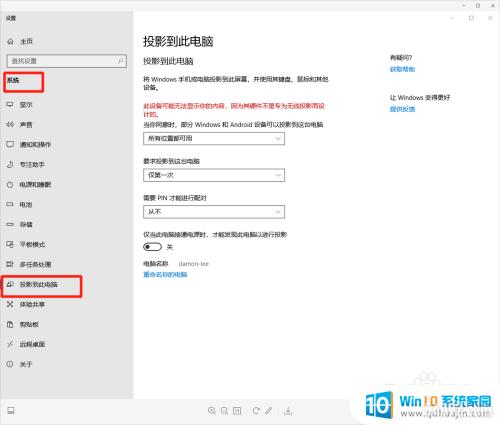The image size is (500, 425).
Task: Toggle the power-only discovery switch
Action: pos(152,247)
